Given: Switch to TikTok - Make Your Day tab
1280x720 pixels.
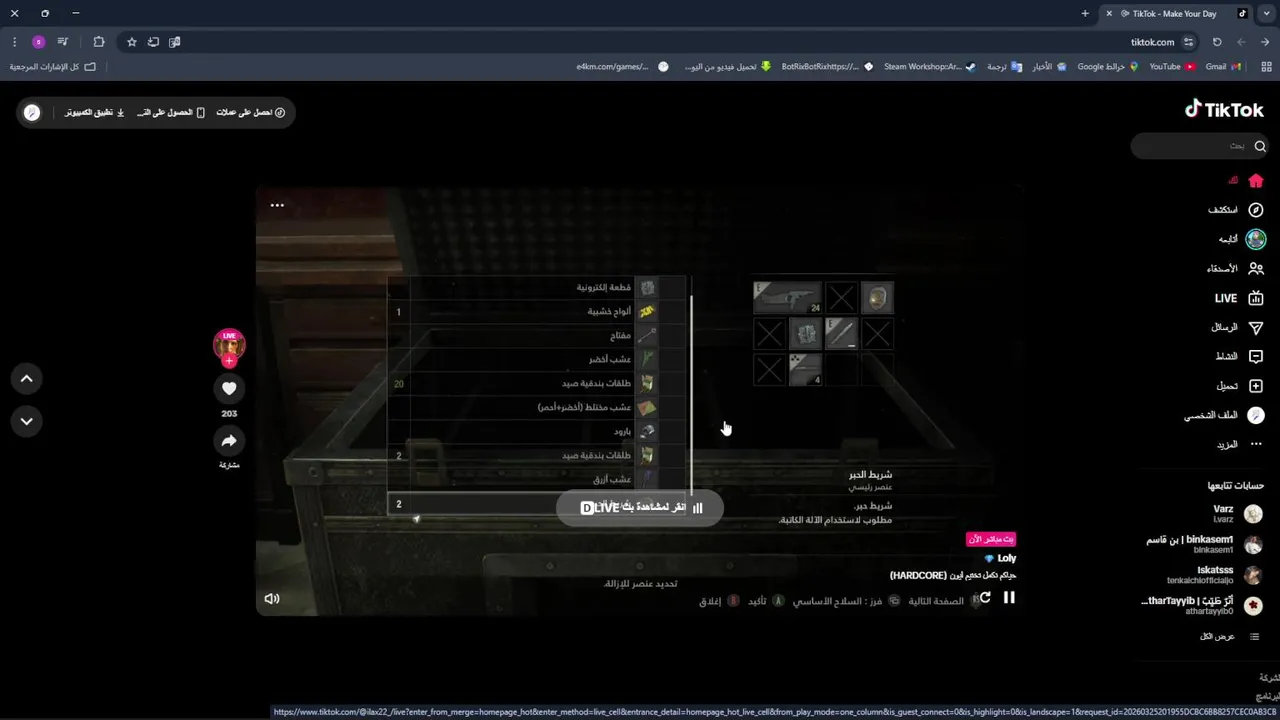Looking at the screenshot, I should (x=1177, y=13).
